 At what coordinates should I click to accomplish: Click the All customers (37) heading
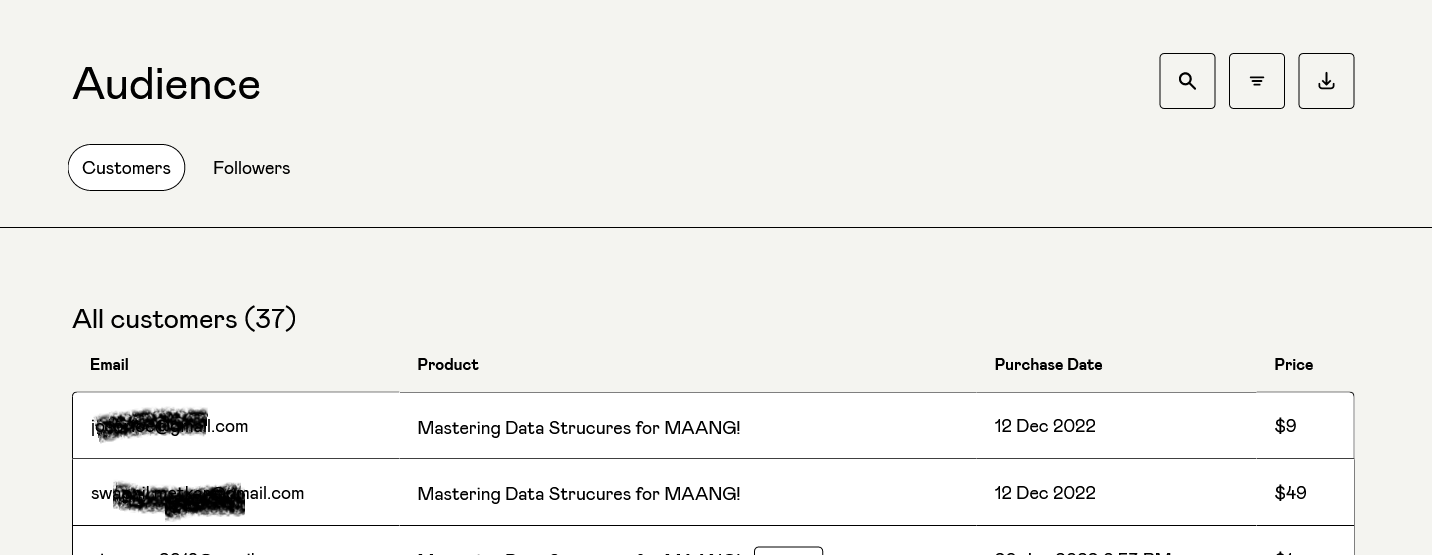point(184,319)
